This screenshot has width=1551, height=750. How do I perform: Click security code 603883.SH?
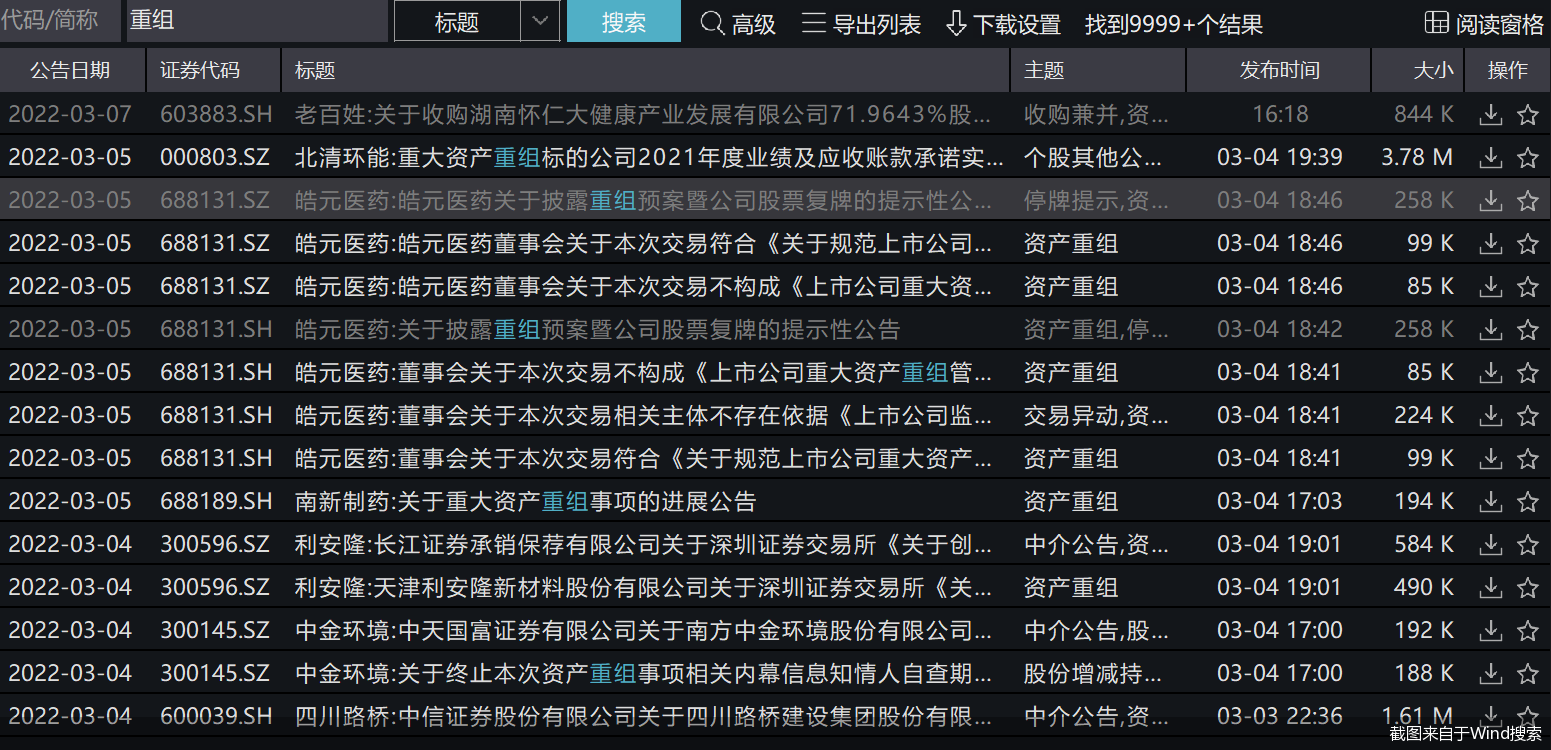click(216, 115)
